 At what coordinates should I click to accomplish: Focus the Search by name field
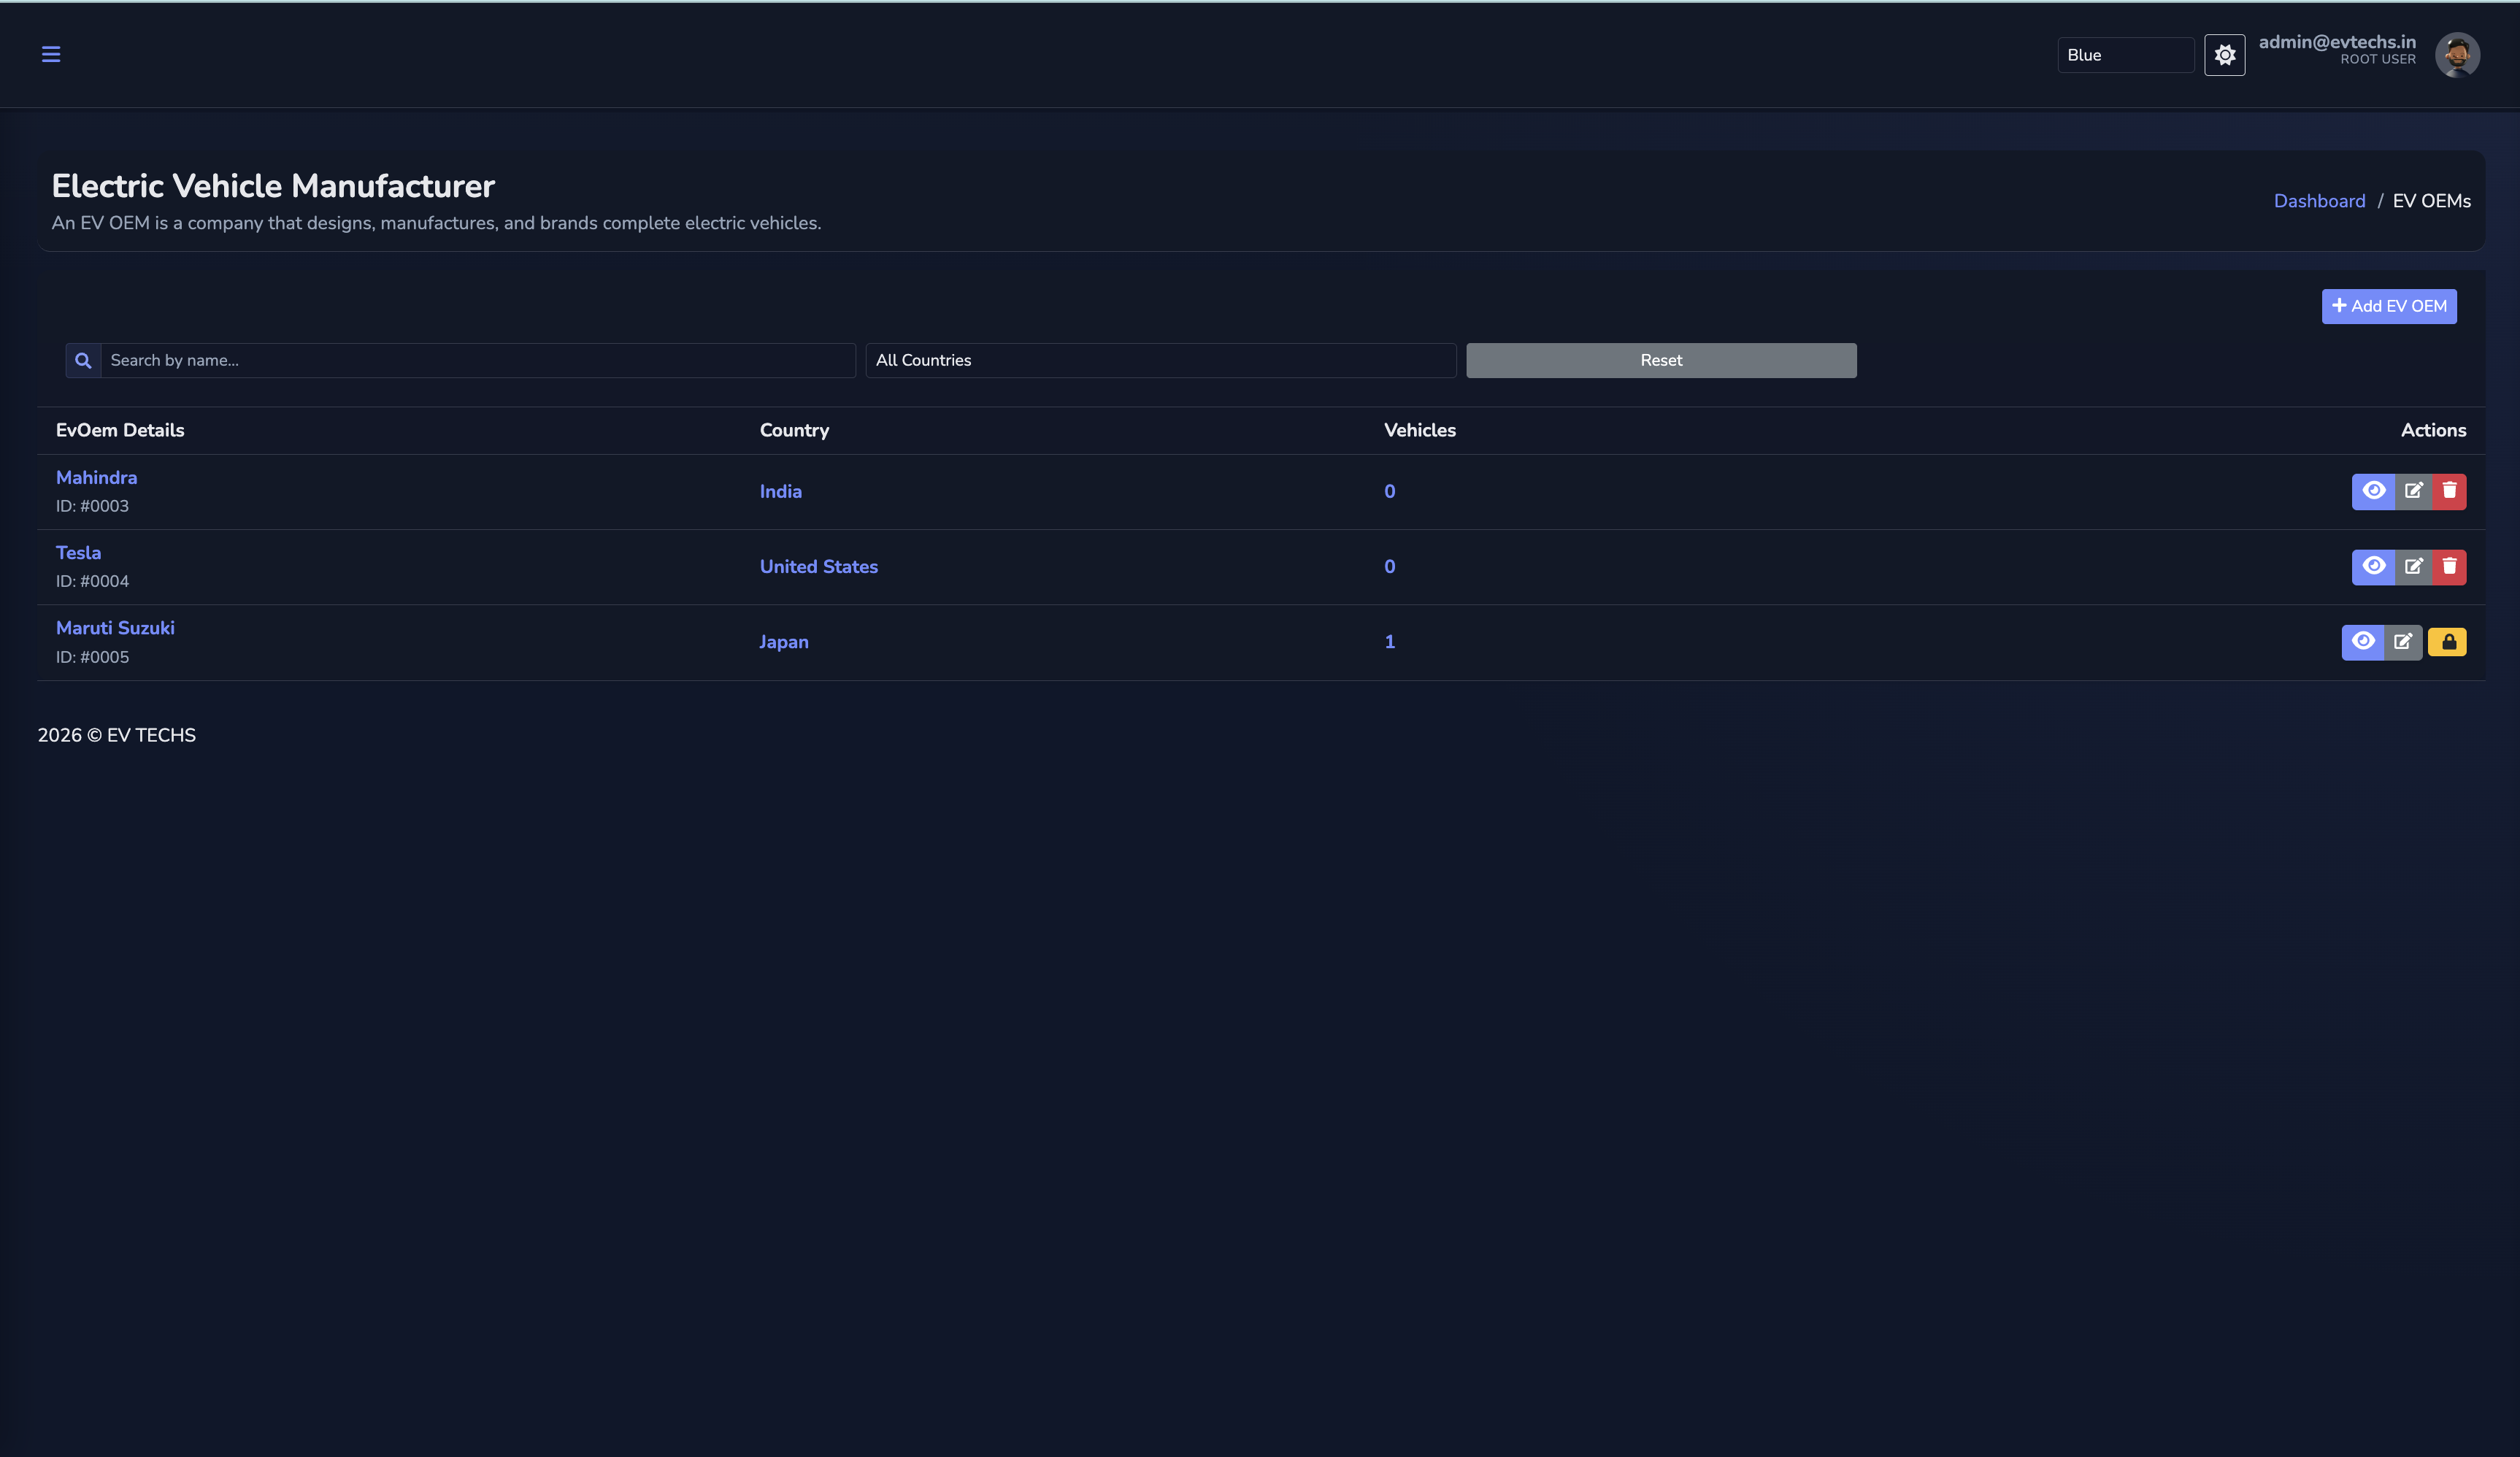click(x=477, y=360)
